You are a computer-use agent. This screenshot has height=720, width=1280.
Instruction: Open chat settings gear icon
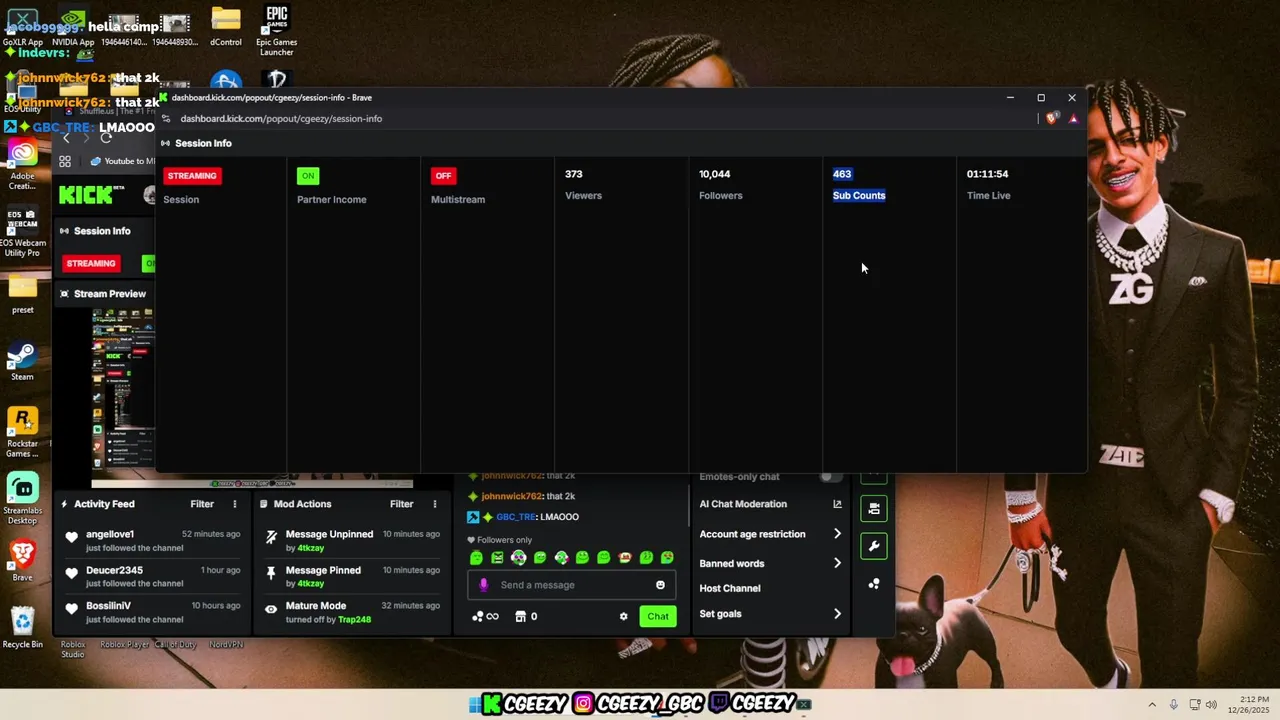[624, 616]
